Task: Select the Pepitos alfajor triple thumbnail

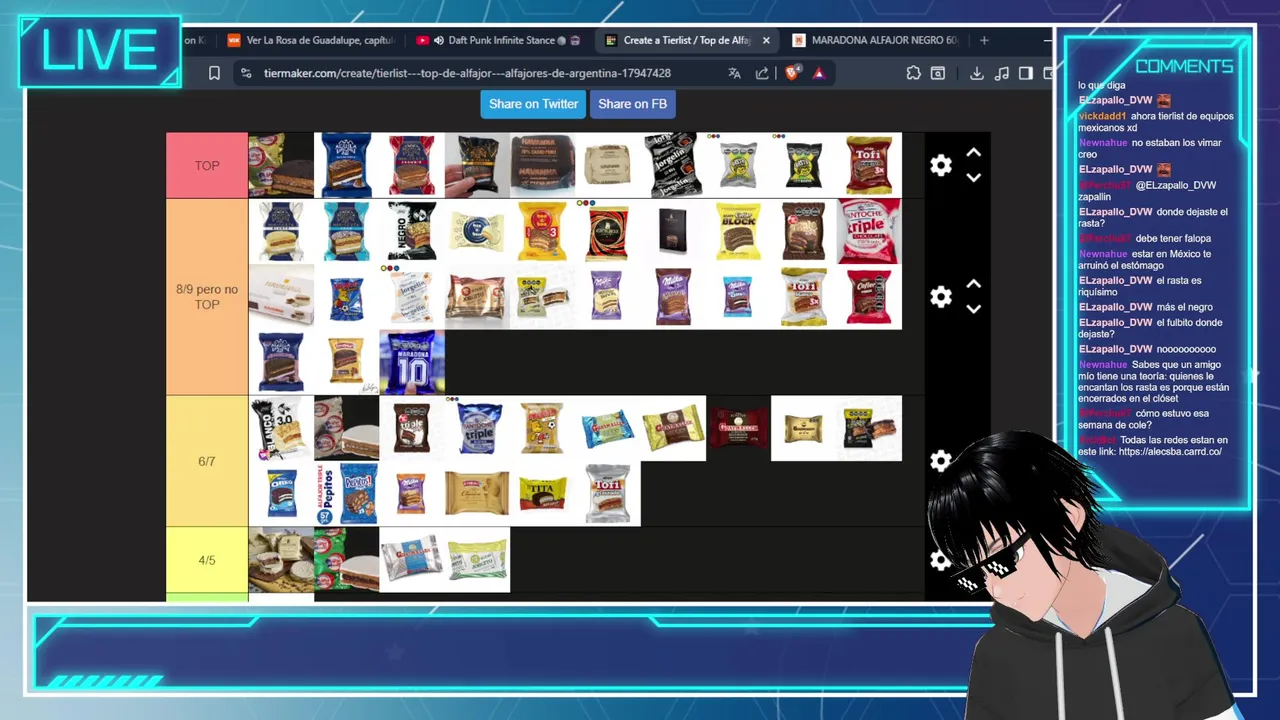Action: [x=347, y=494]
